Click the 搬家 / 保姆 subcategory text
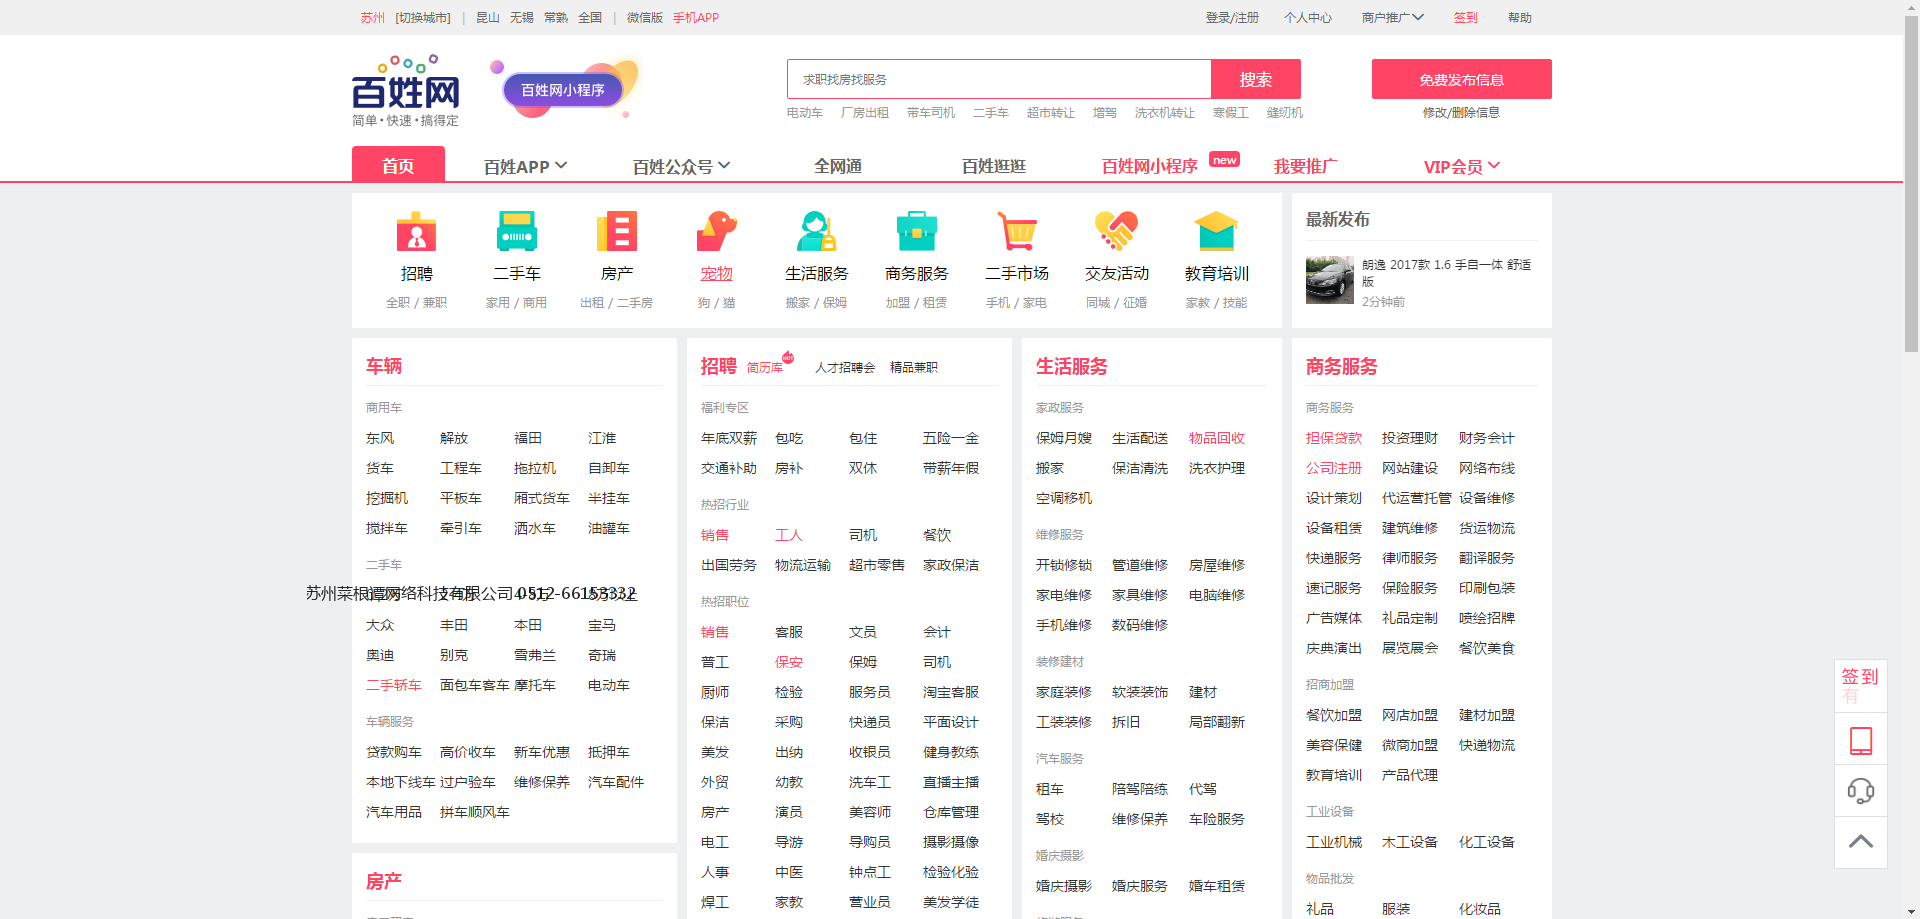The image size is (1920, 919). pyautogui.click(x=816, y=303)
